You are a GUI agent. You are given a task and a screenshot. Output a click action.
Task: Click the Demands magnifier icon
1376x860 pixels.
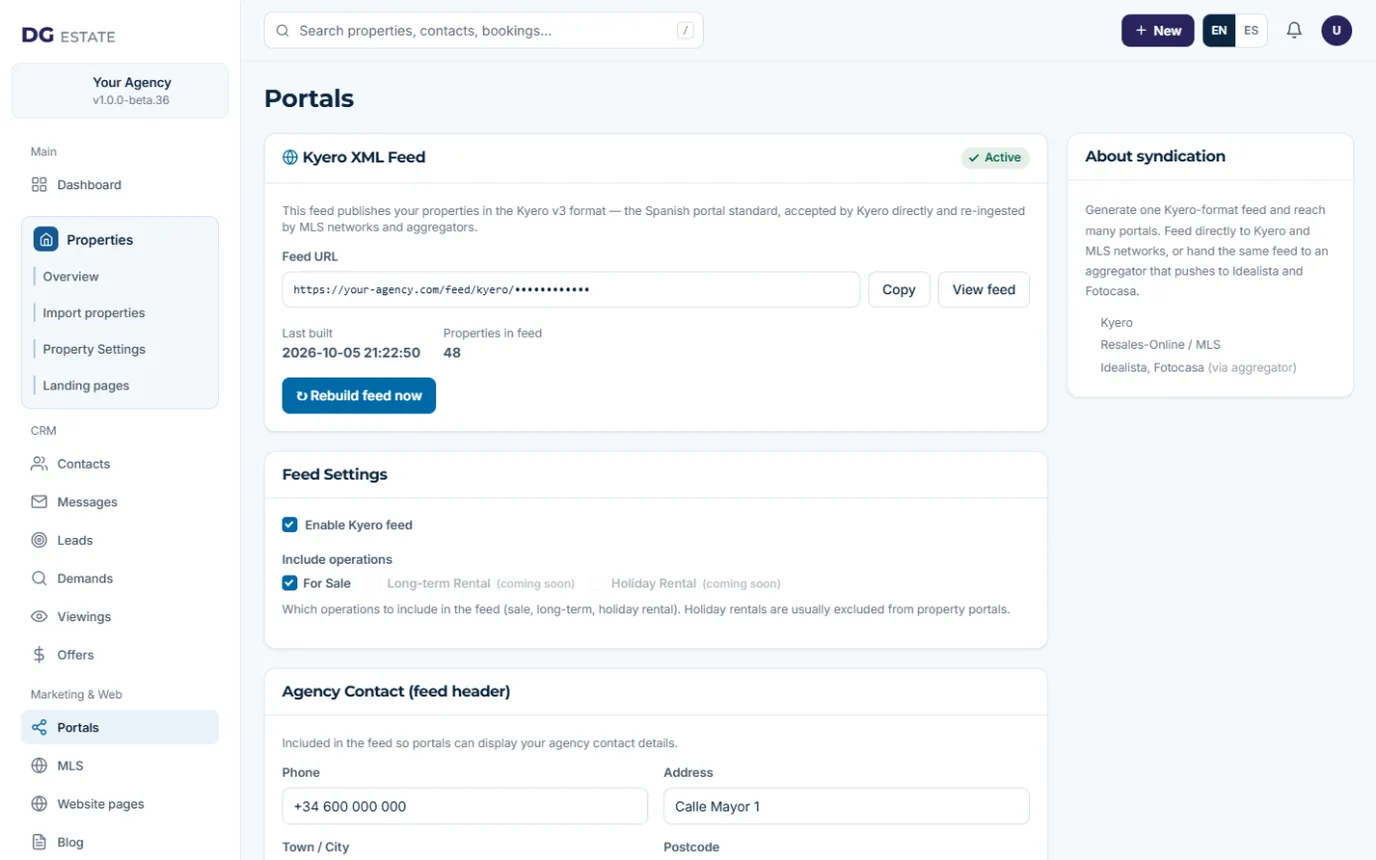pos(39,578)
